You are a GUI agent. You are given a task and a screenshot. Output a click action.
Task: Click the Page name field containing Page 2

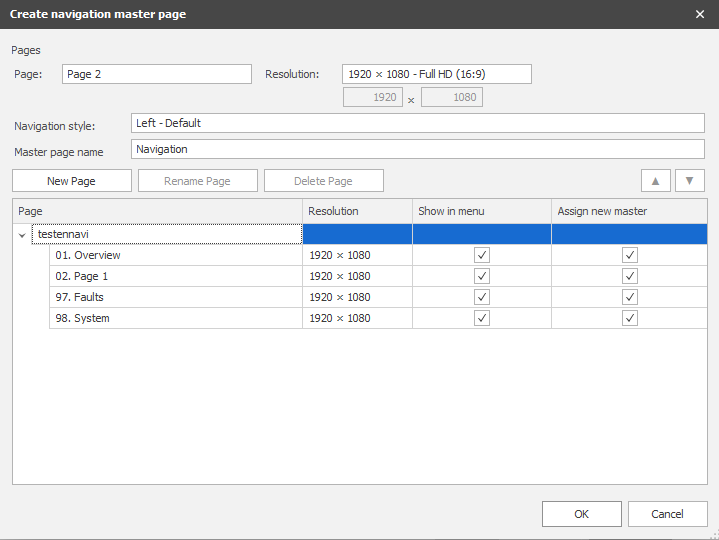pos(157,74)
